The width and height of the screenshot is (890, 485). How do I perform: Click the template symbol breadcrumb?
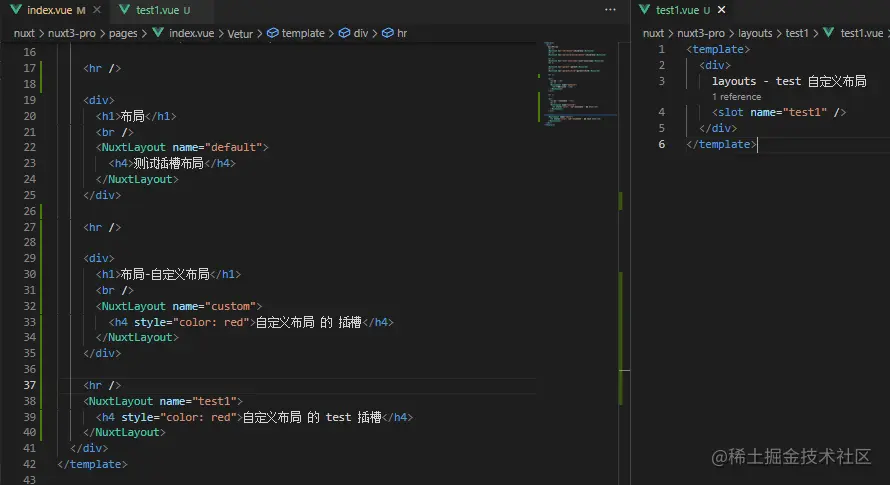303,33
